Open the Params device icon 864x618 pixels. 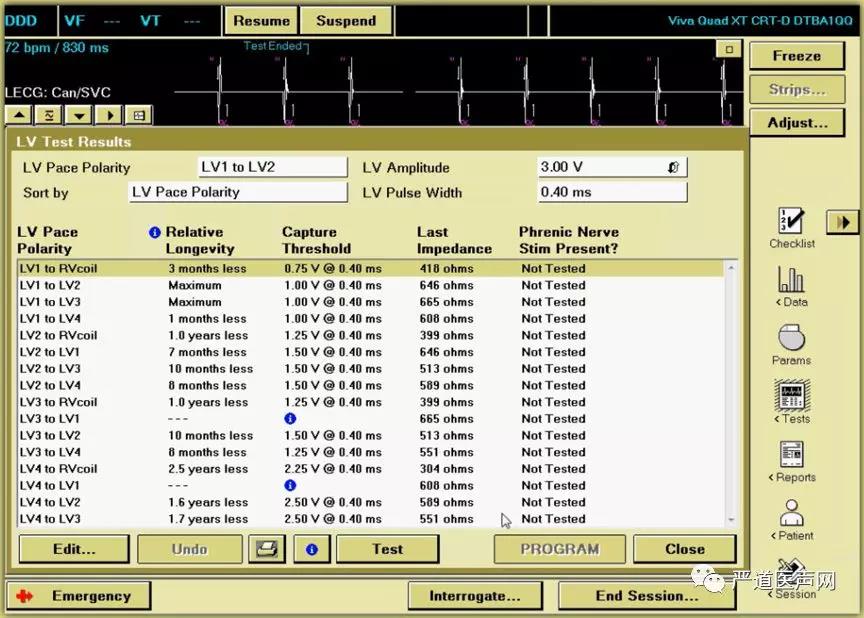tap(791, 345)
